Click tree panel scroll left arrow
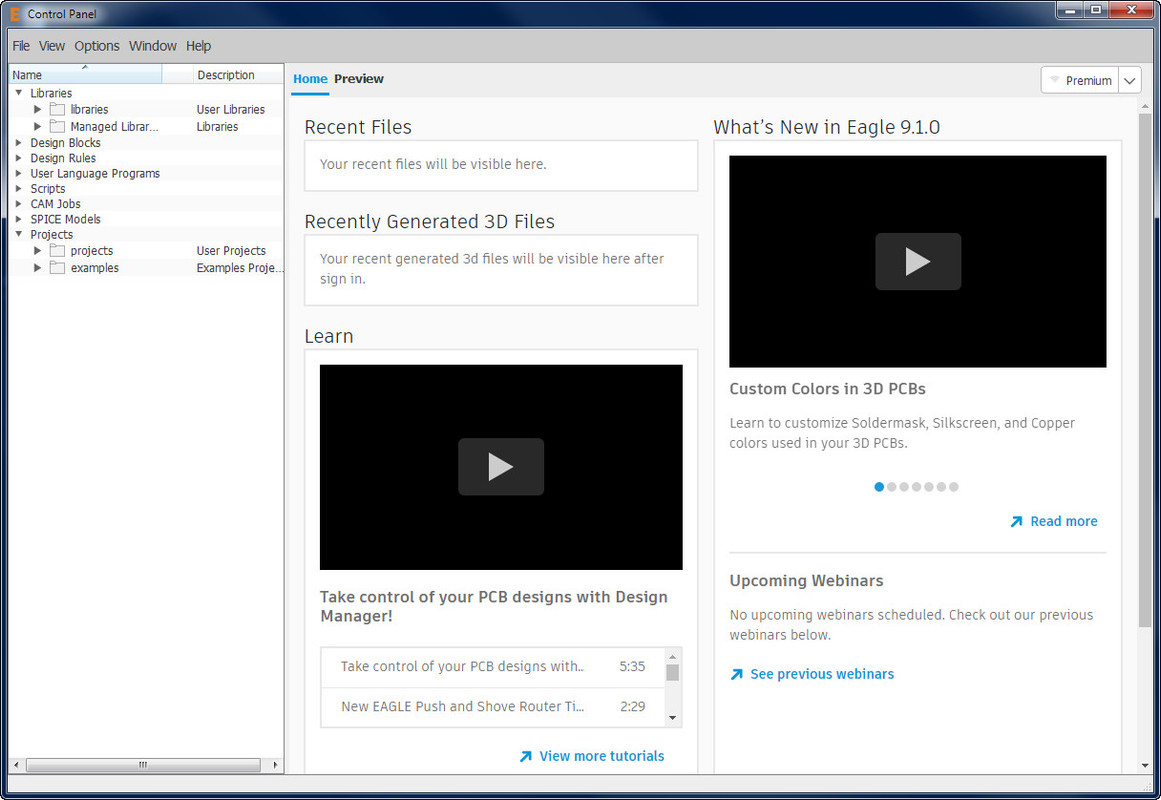 pos(16,764)
